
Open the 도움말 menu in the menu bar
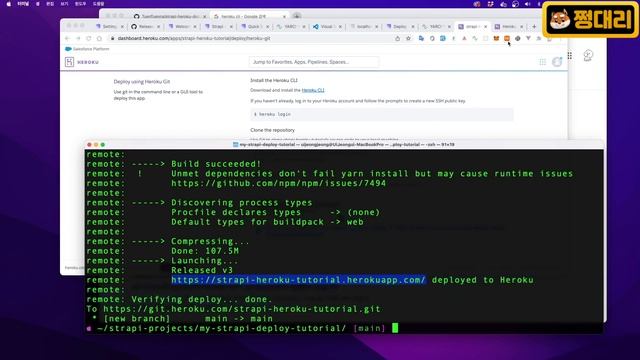tap(98, 4)
